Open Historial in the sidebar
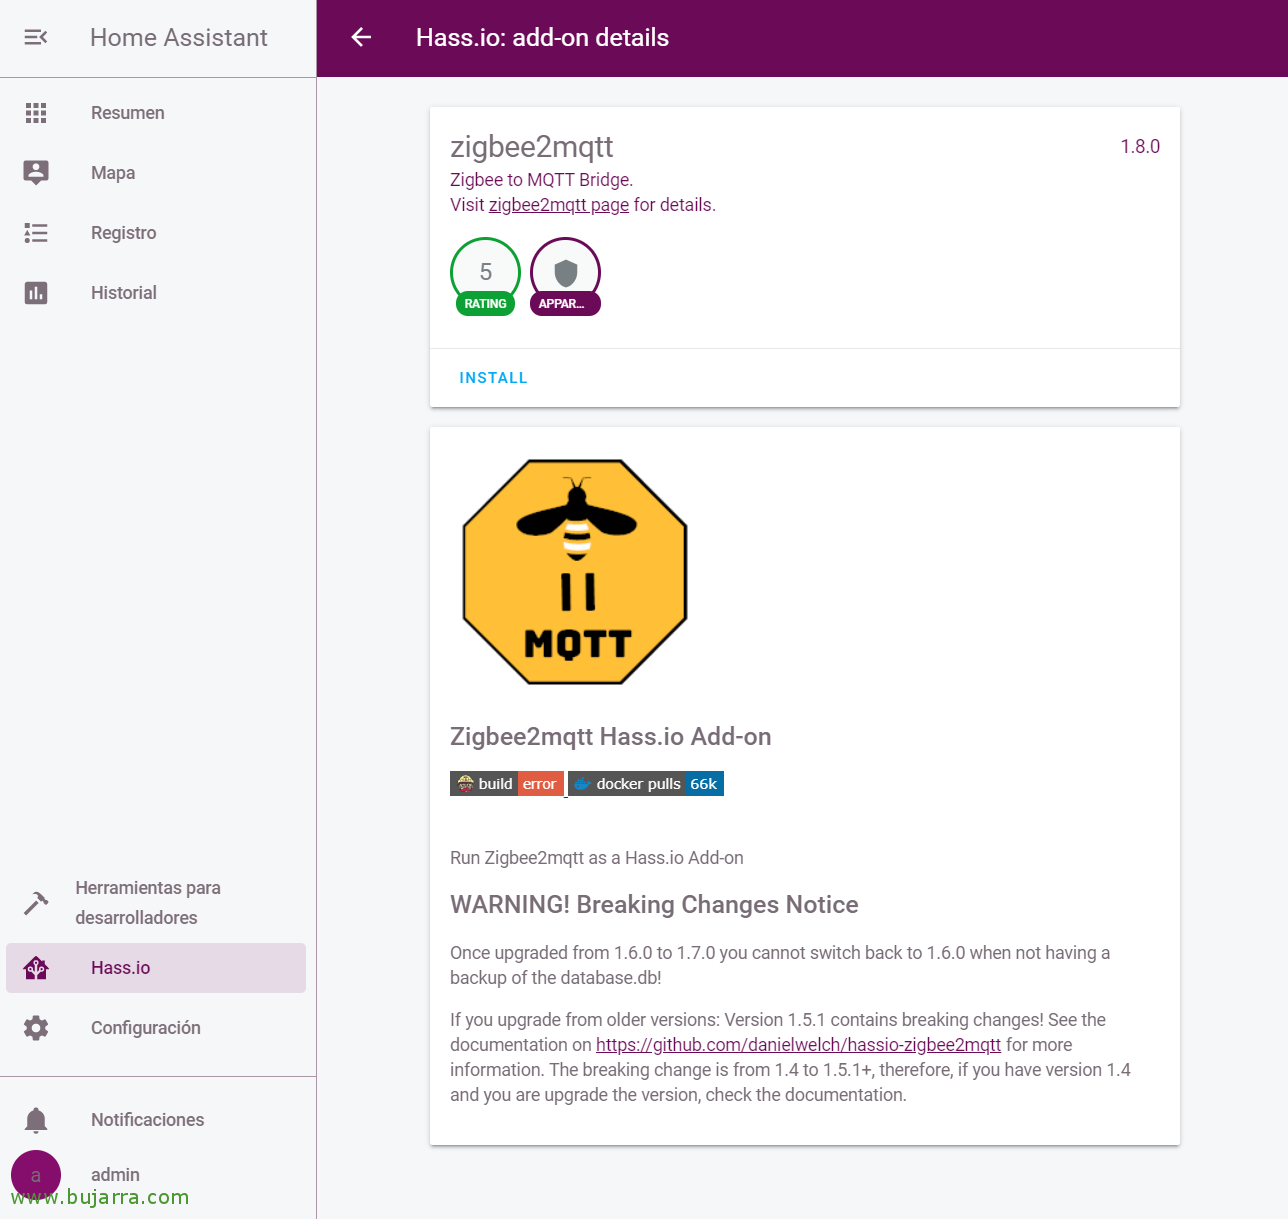 click(x=158, y=293)
